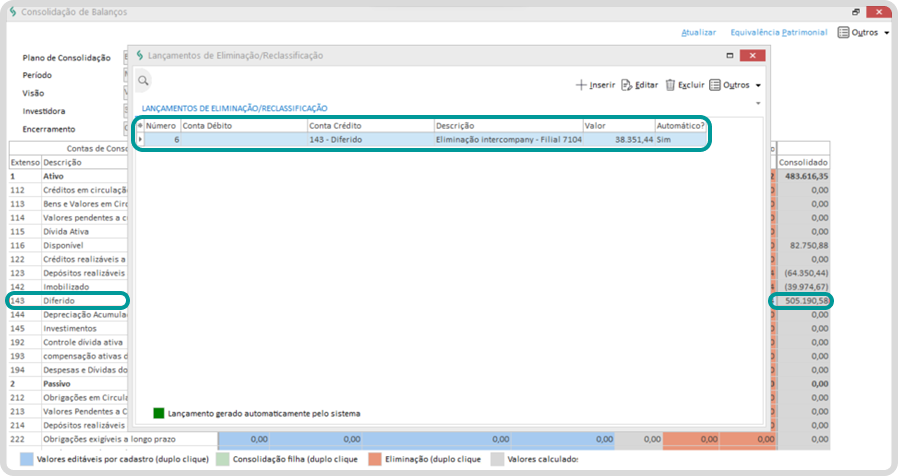Viewport: 898px width, 476px height.
Task: Click the magnifier search icon in dialog
Action: pos(144,80)
